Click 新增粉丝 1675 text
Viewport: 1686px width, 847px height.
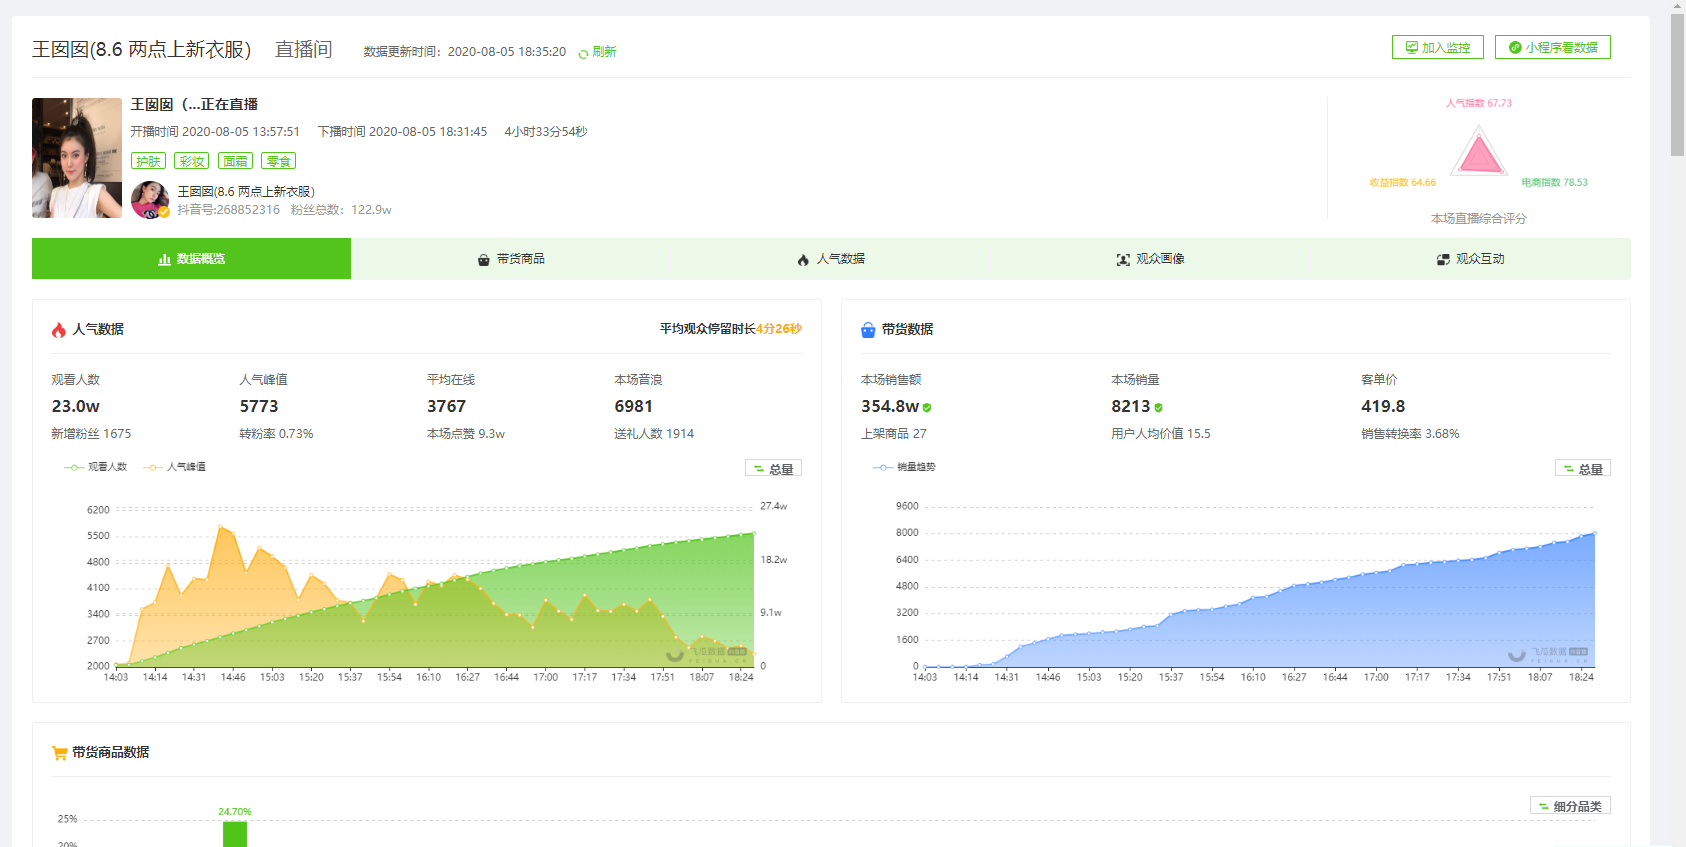click(91, 434)
